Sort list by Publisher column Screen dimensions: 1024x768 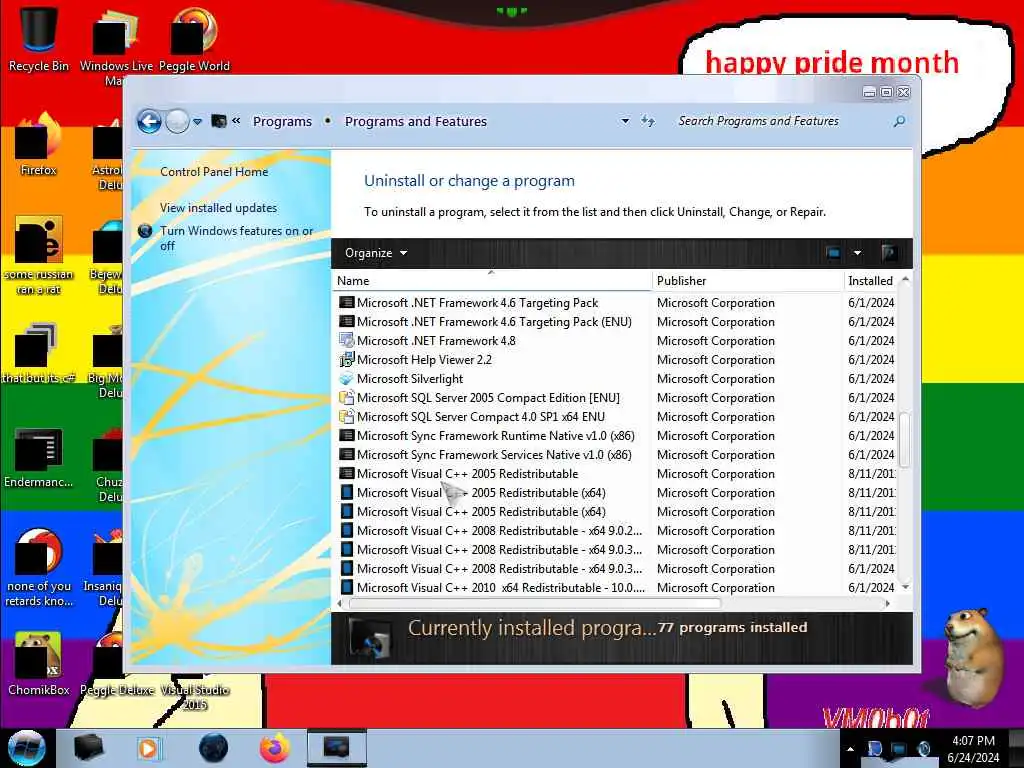748,281
